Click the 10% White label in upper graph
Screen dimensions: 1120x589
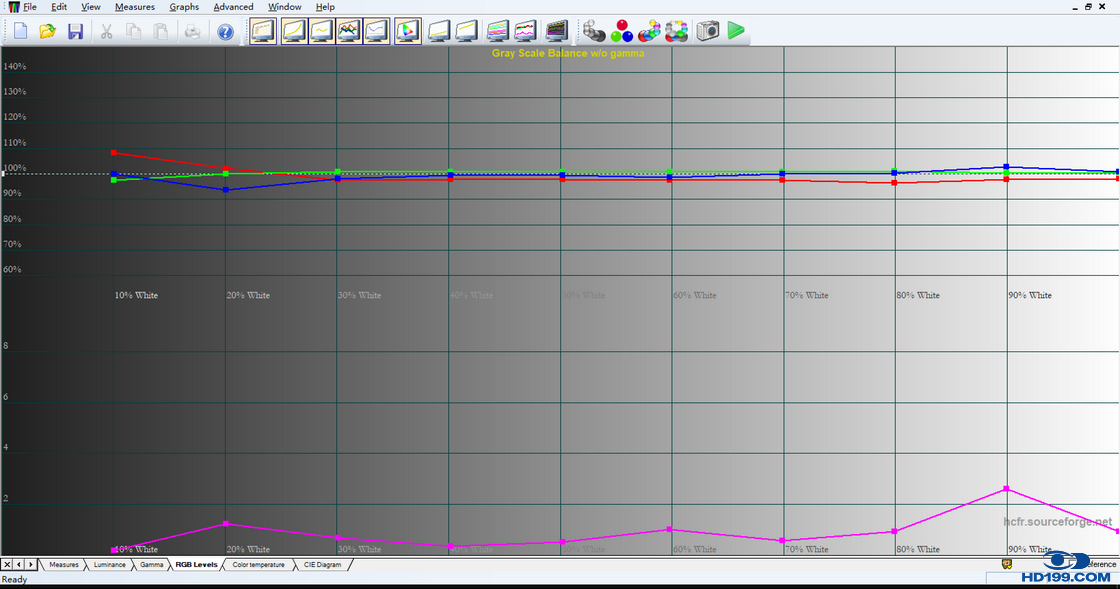click(x=136, y=296)
